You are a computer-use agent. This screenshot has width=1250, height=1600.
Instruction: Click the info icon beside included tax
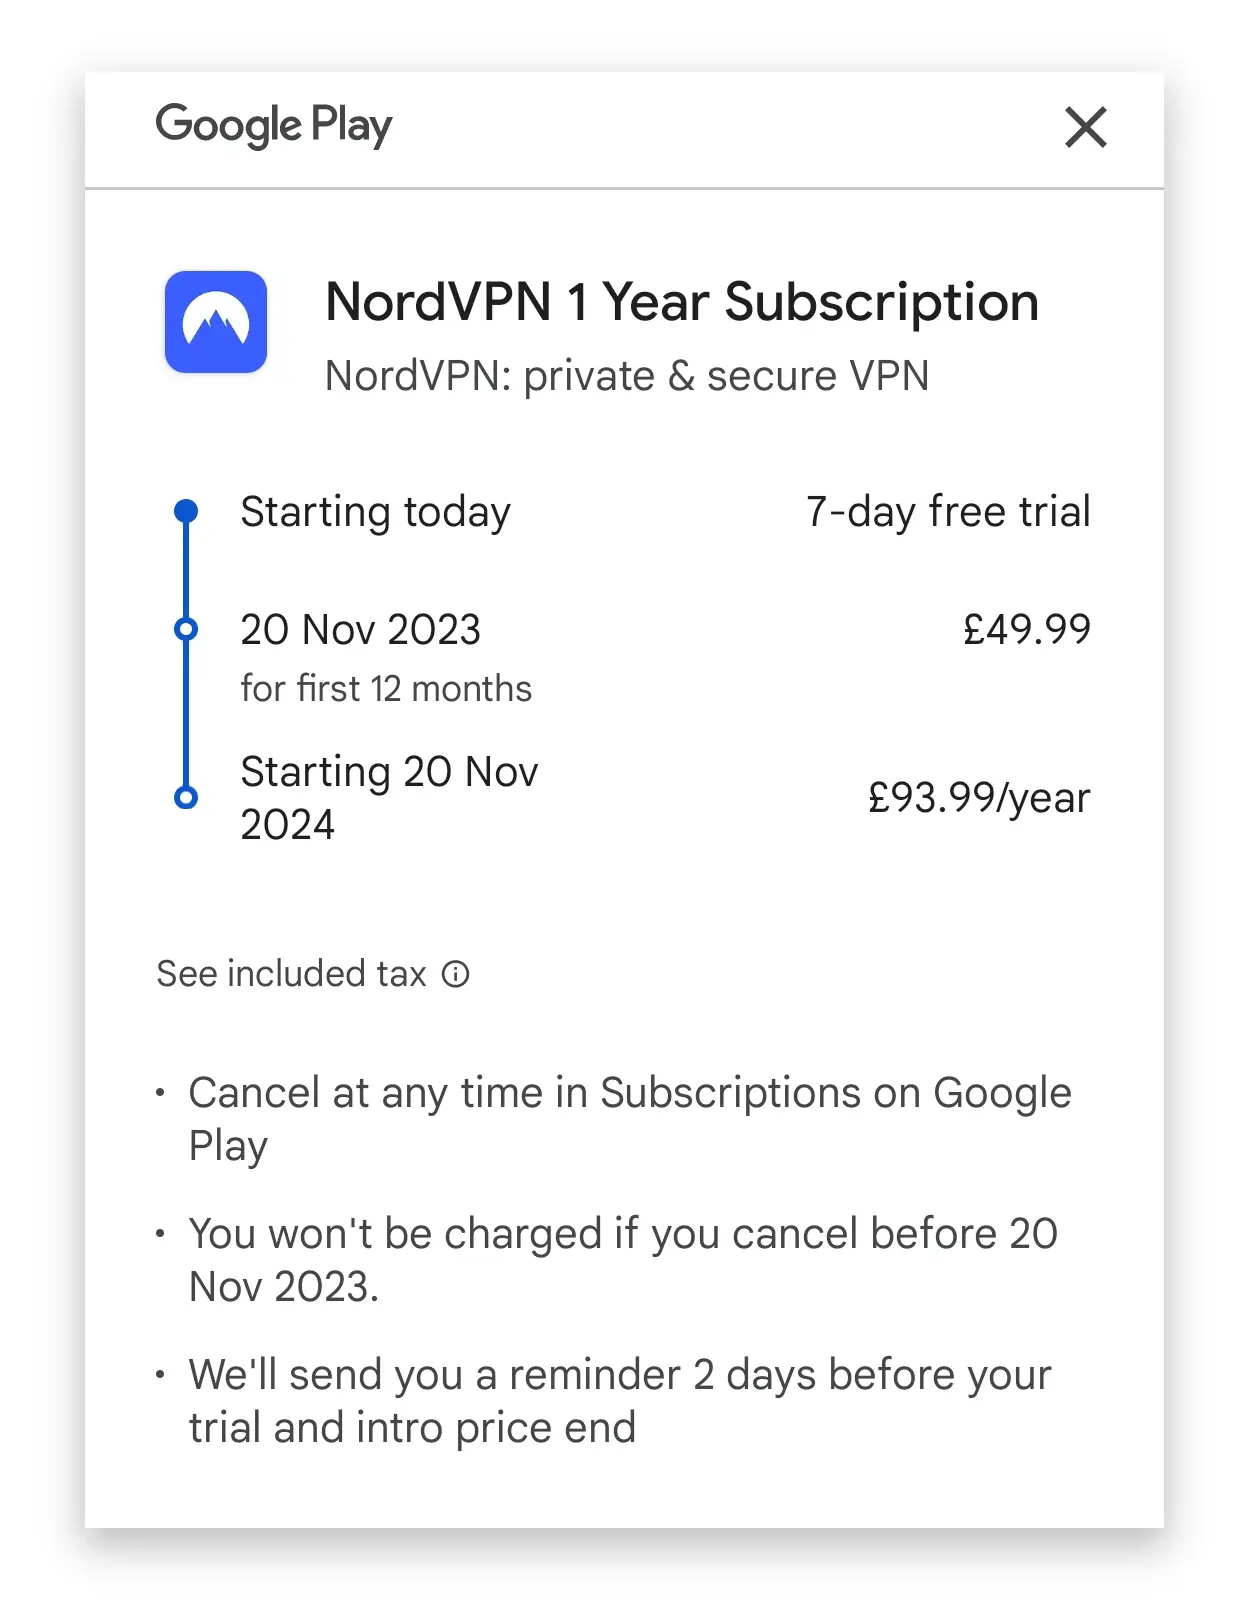(456, 974)
